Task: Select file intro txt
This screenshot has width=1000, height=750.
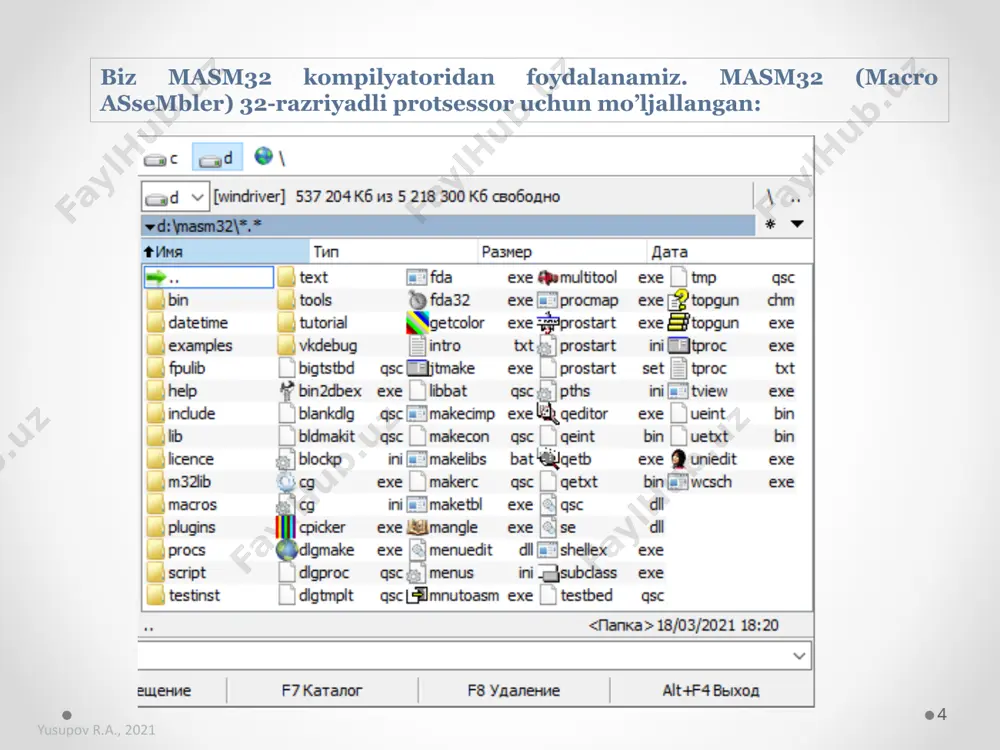Action: (471, 346)
